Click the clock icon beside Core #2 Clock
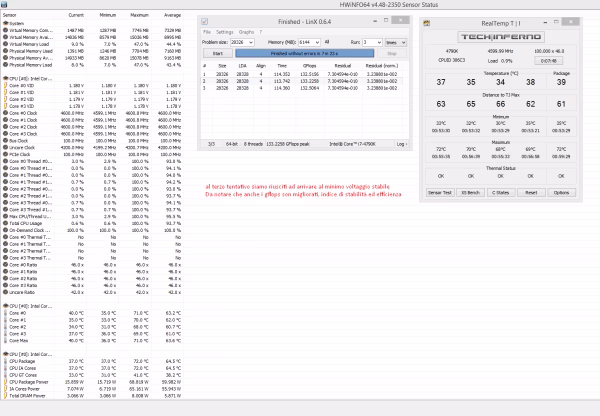This screenshot has height=416, width=600. point(5,127)
